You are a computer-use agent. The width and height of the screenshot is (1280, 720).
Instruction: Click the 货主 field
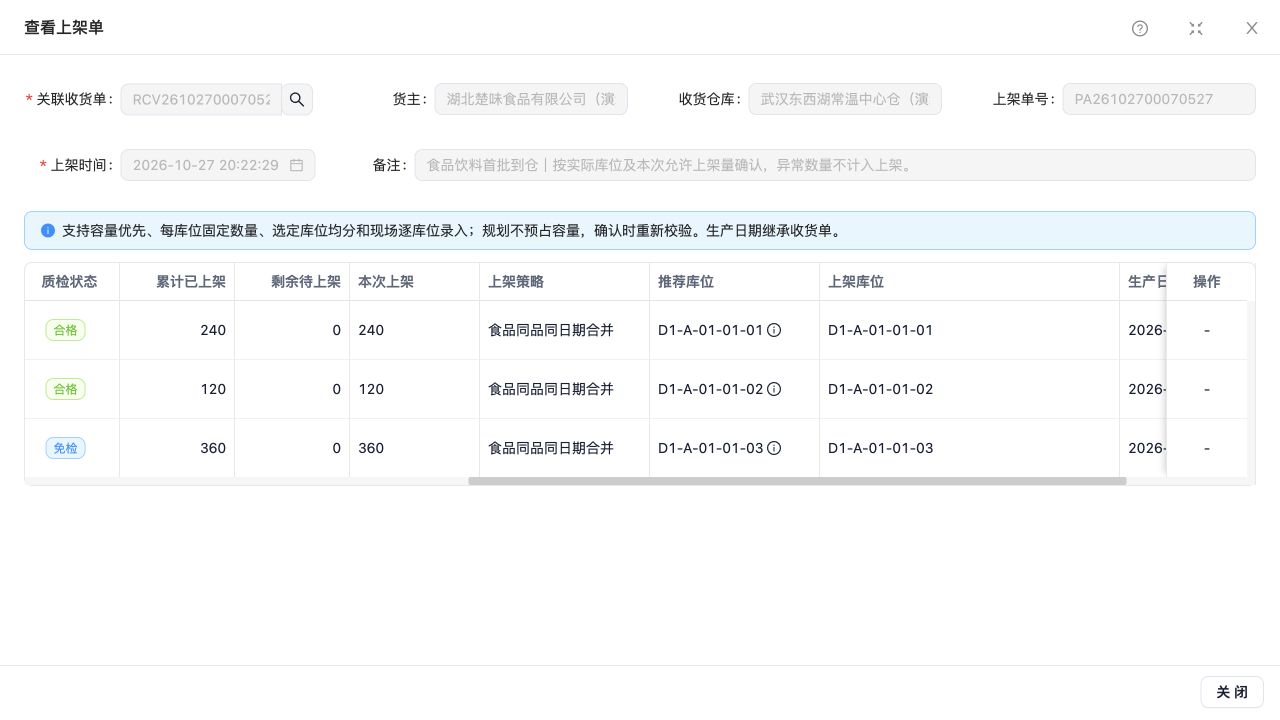tap(531, 99)
